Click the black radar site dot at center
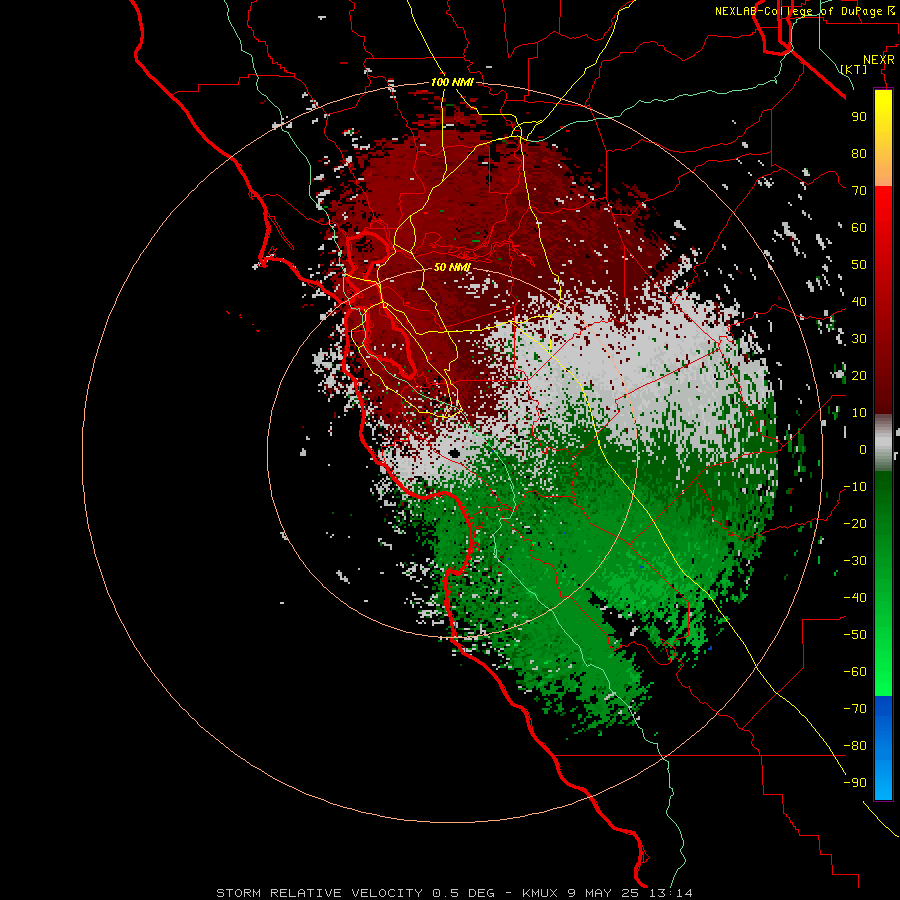The height and width of the screenshot is (900, 900). click(455, 453)
